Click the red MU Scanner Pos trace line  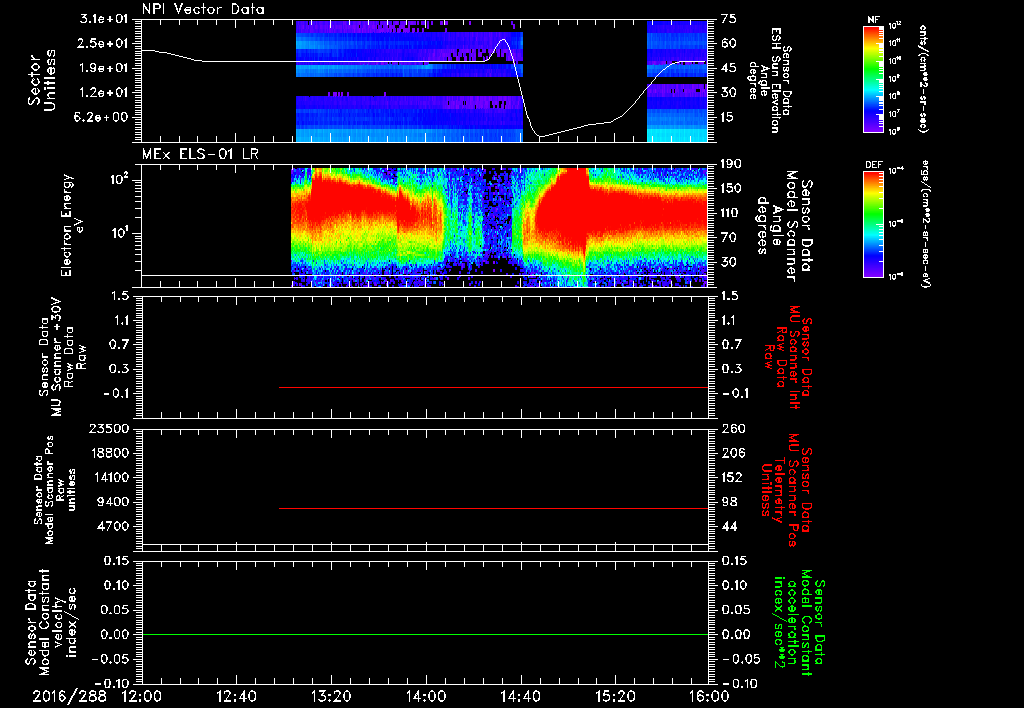(x=493, y=508)
